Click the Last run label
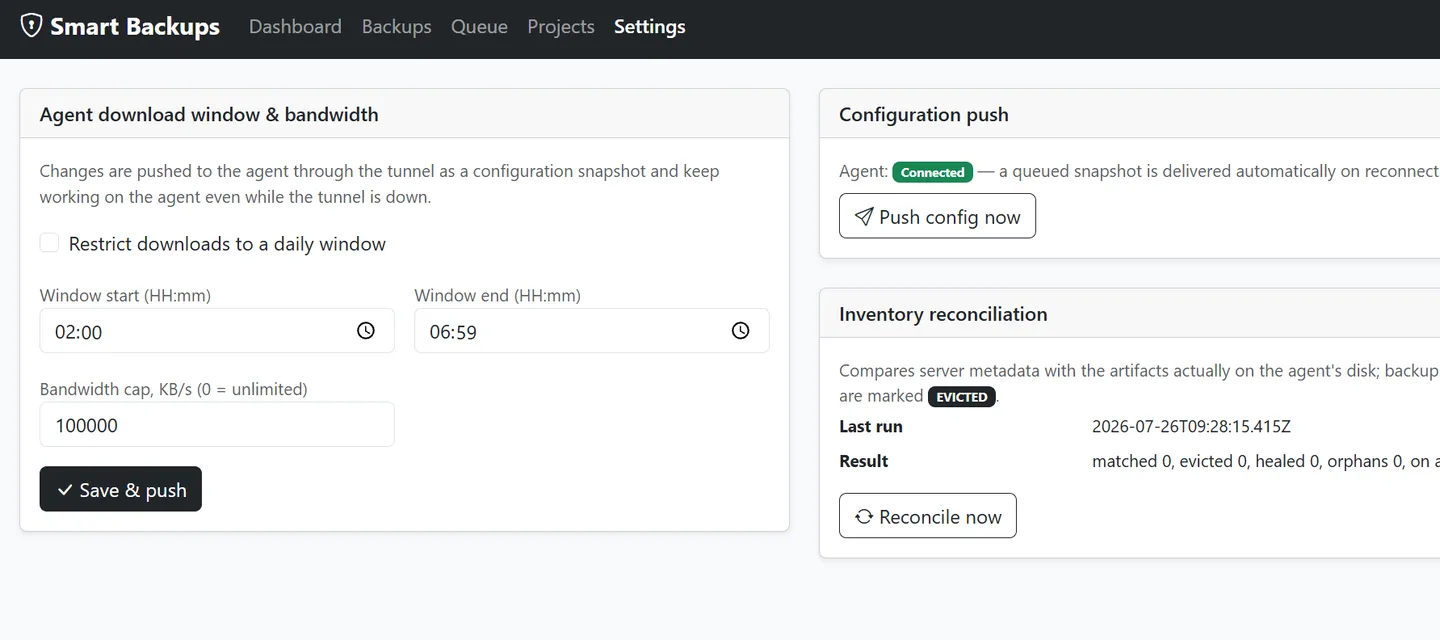This screenshot has width=1440, height=640. [871, 427]
